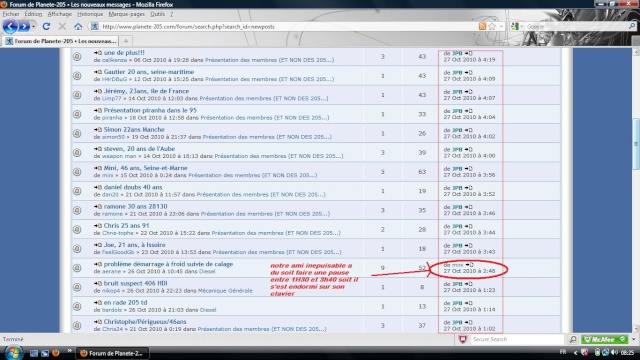Image resolution: width=640 pixels, height=360 pixels.
Task: Open topic 'Jérémy, 23ans, ile de France'
Action: pyautogui.click(x=146, y=91)
